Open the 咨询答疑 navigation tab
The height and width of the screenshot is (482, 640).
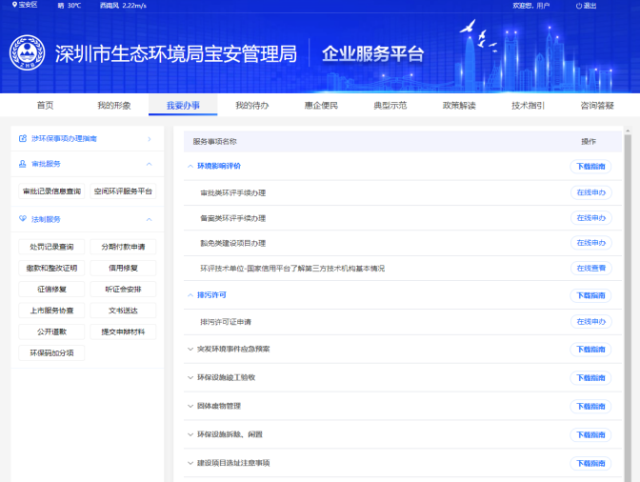597,105
